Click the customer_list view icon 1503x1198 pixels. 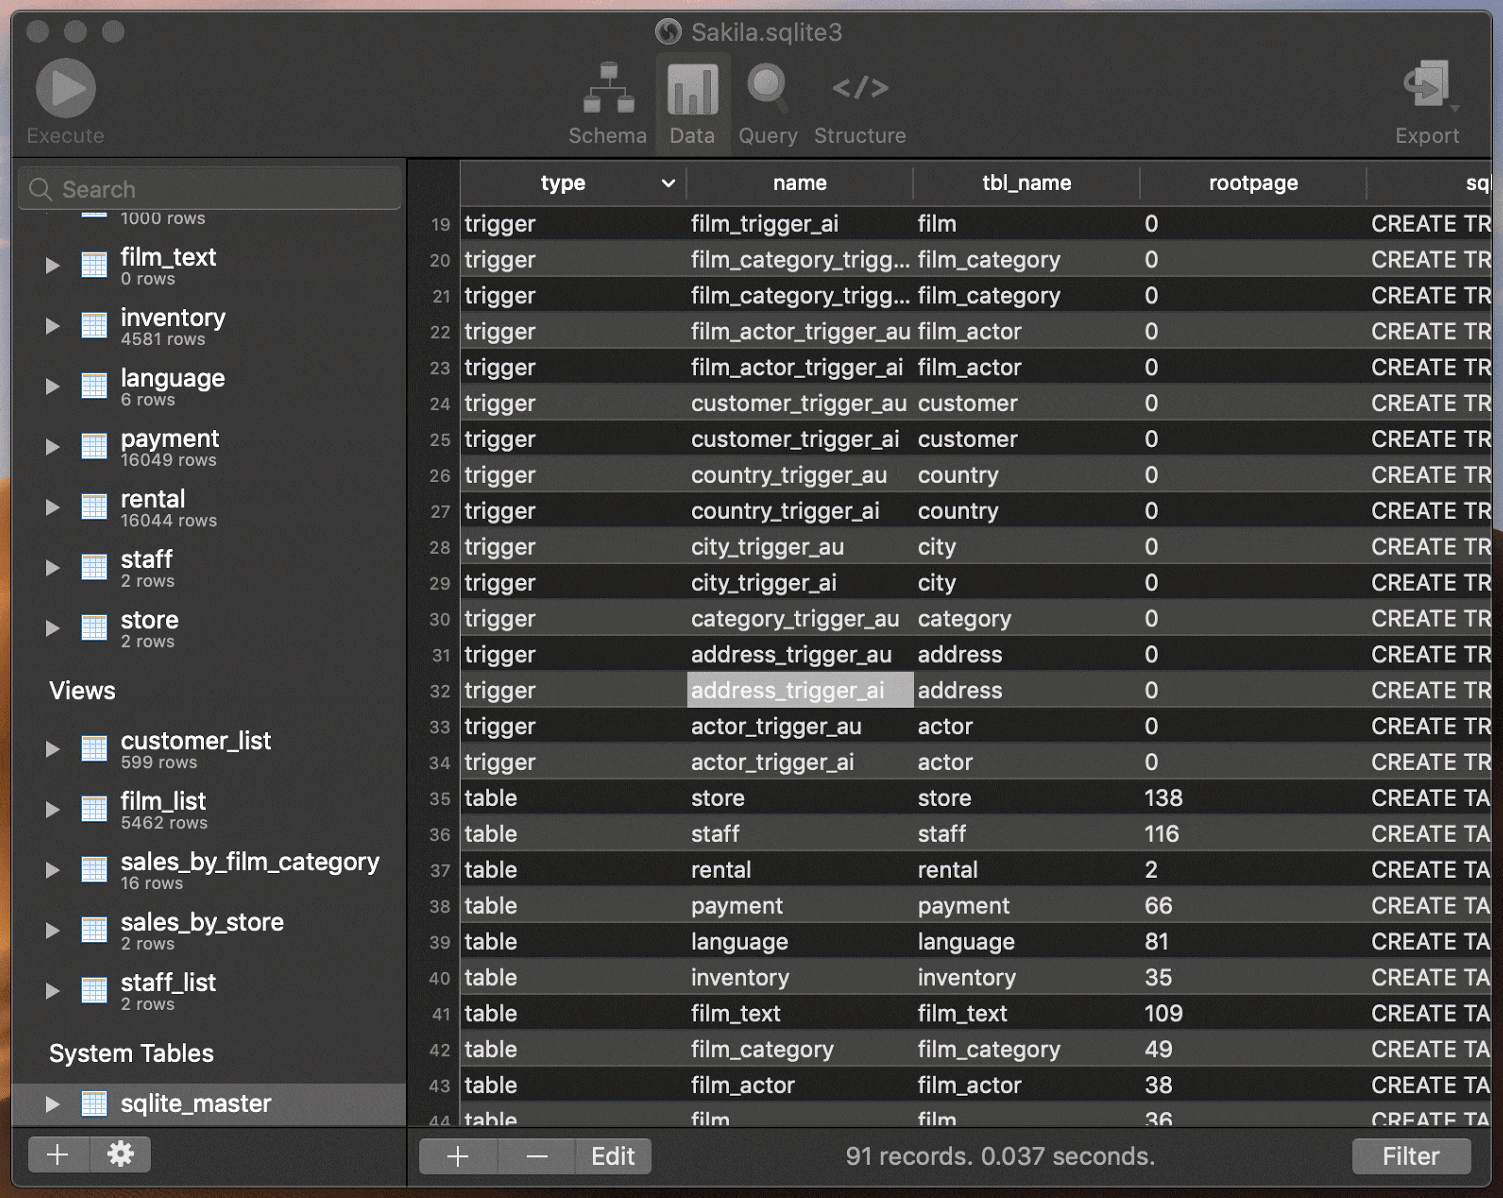93,748
